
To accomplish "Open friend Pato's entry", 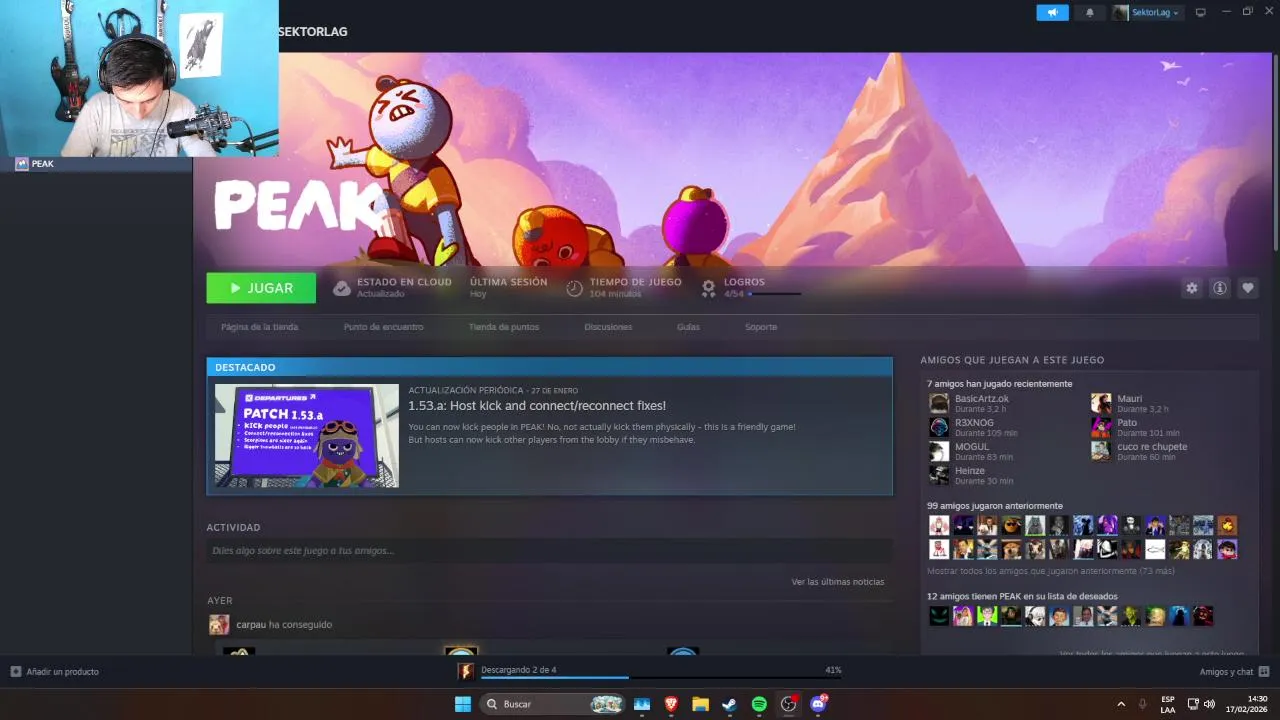I will (x=1135, y=427).
